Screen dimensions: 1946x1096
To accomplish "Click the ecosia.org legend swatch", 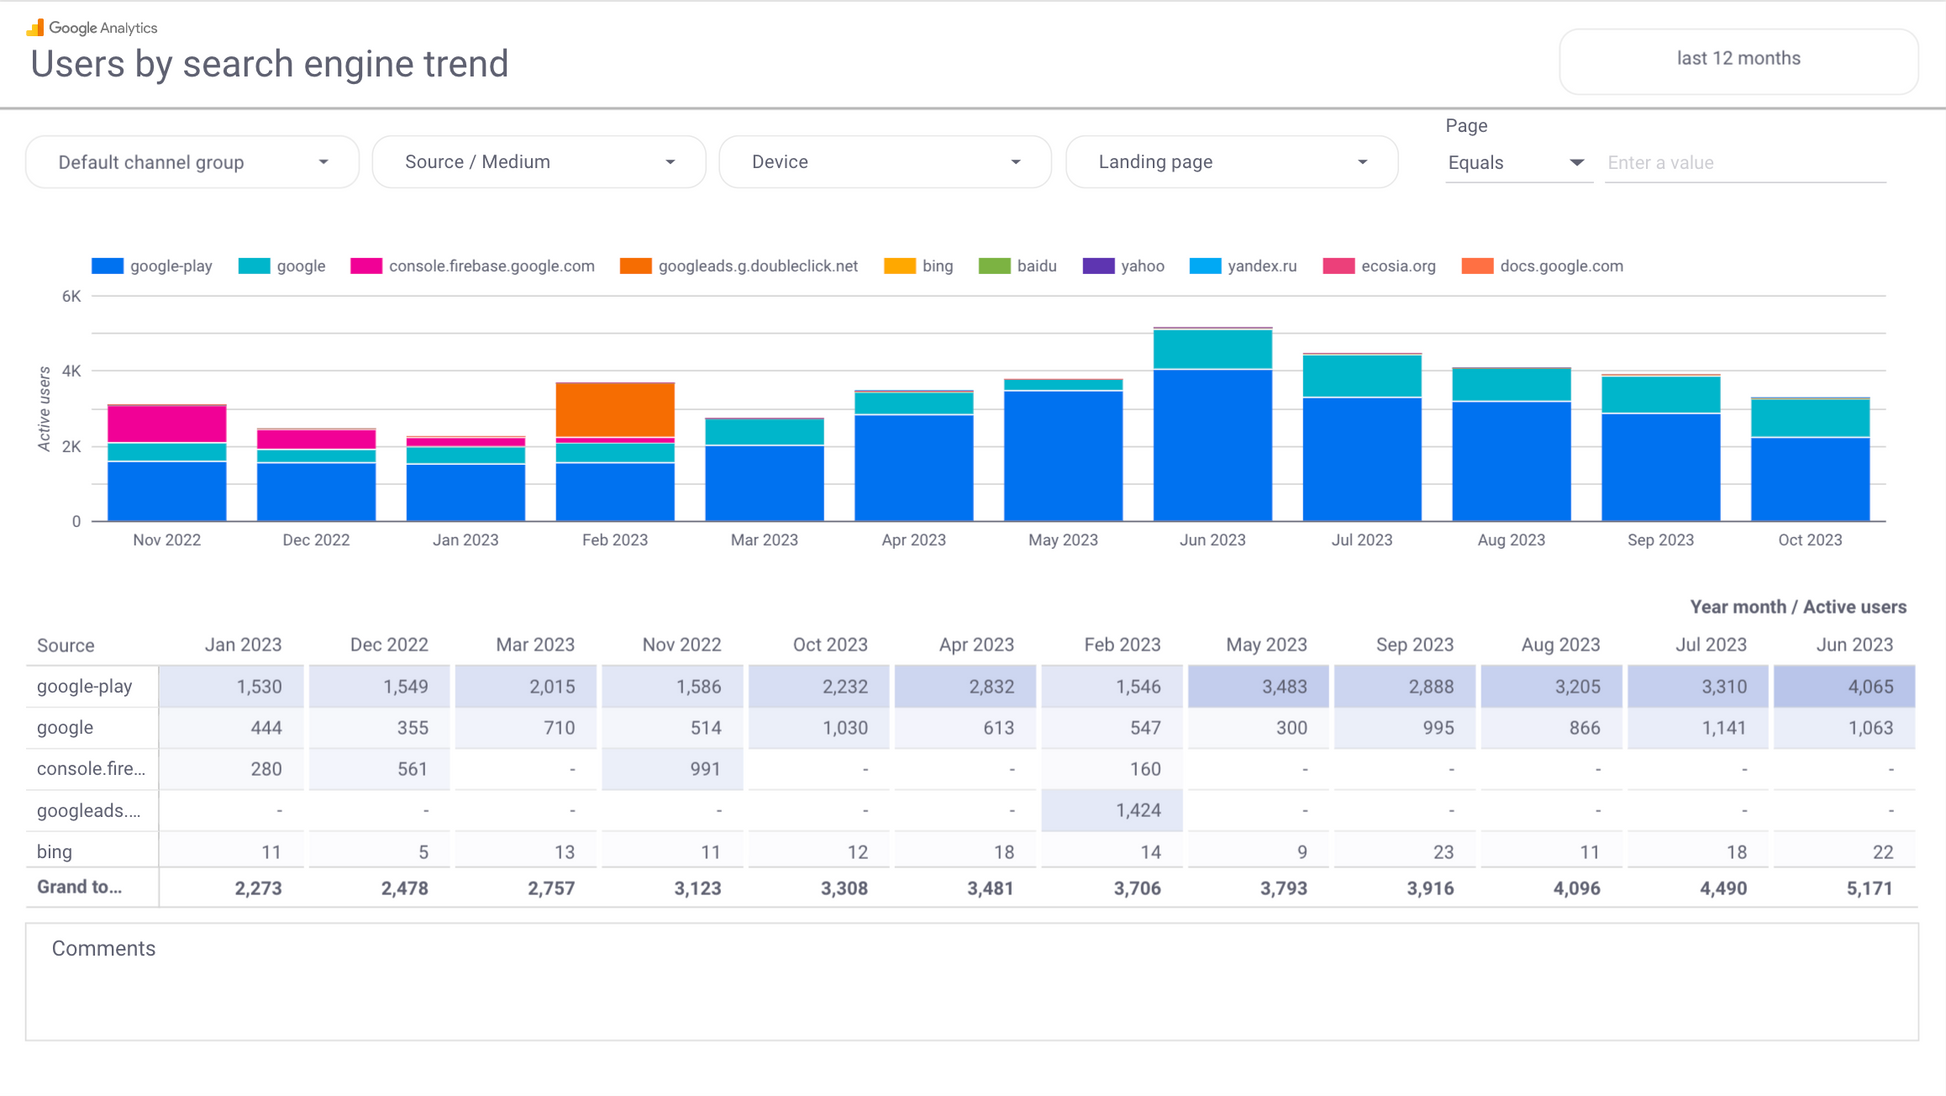I will click(x=1338, y=266).
